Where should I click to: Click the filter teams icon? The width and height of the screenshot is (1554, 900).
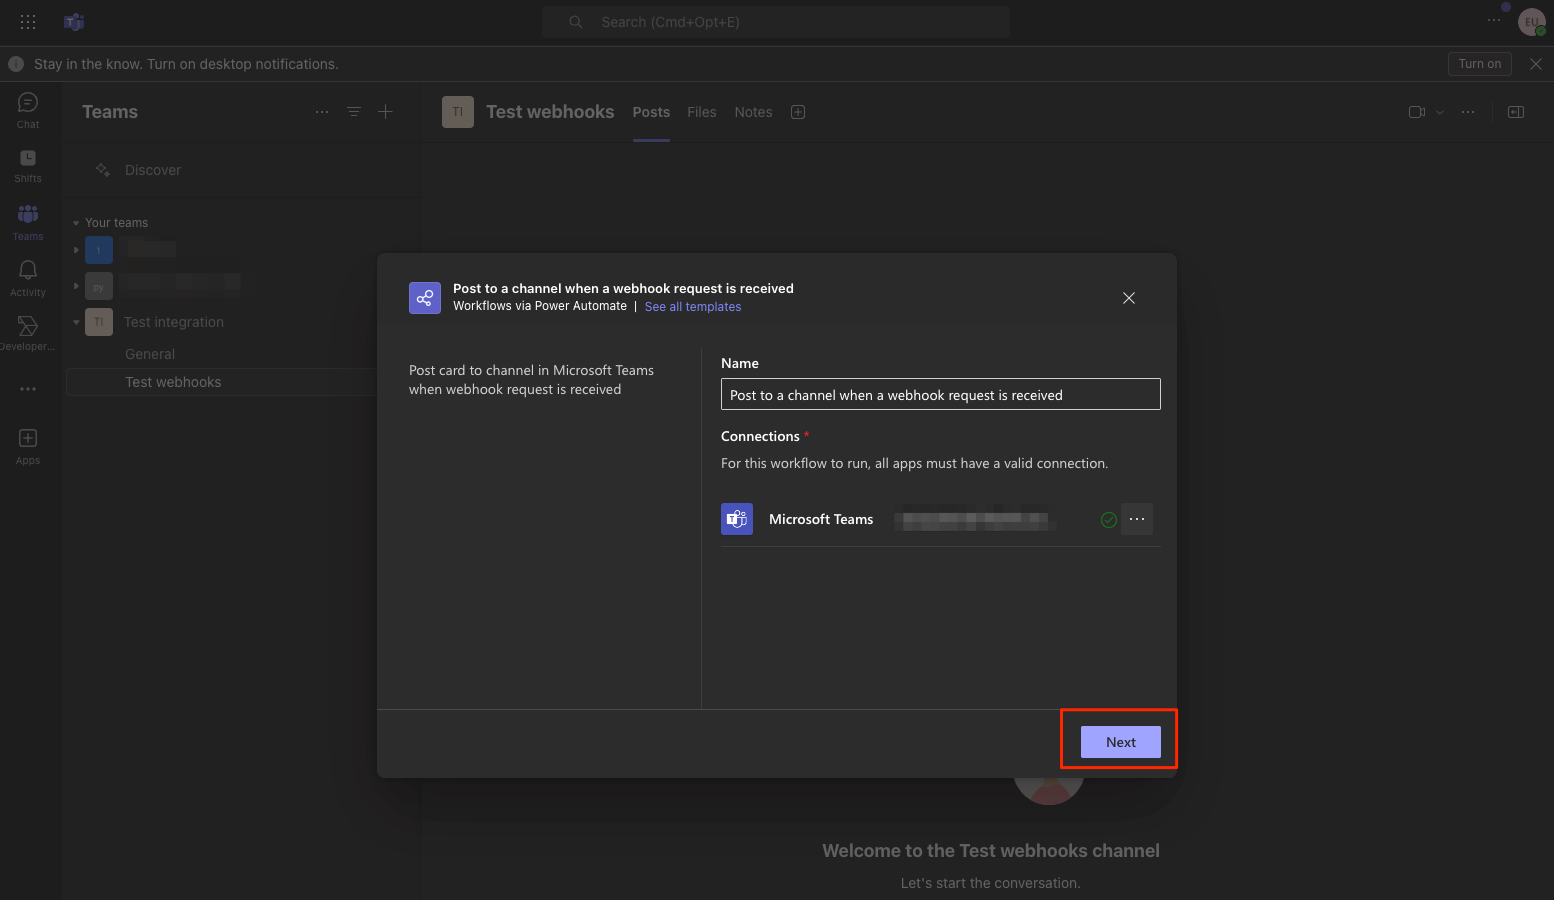coord(354,112)
